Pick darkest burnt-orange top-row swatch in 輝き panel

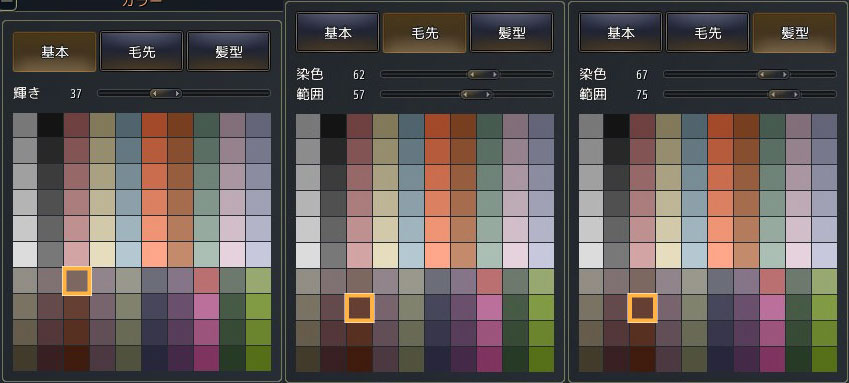pyautogui.click(x=180, y=125)
